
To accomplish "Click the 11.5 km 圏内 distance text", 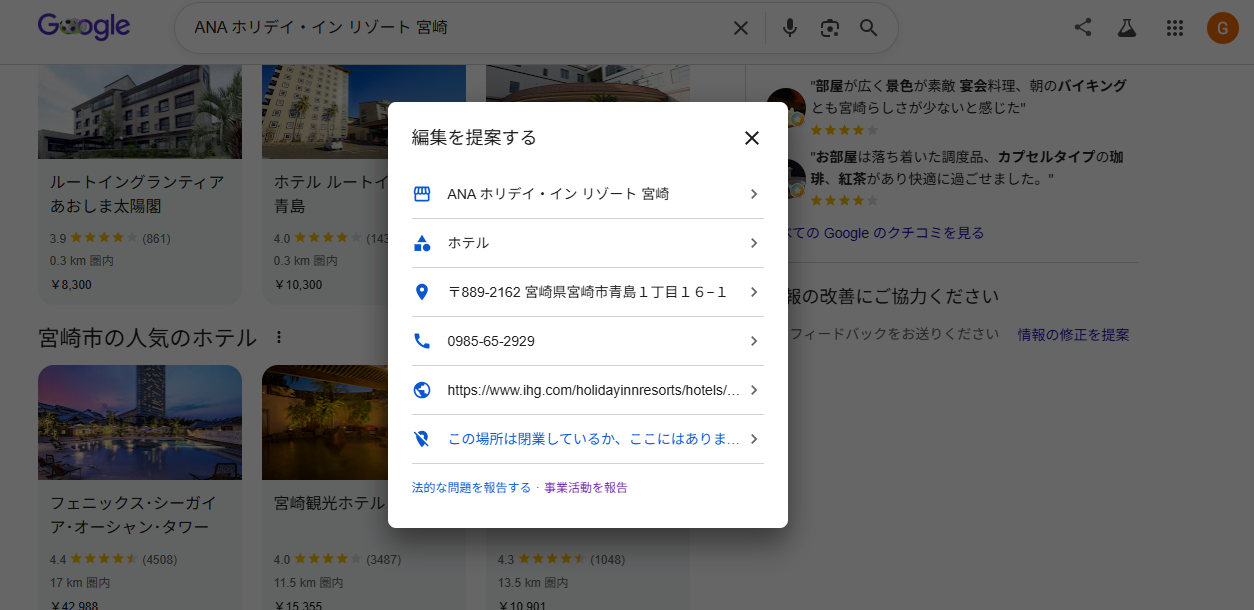I will [x=308, y=582].
